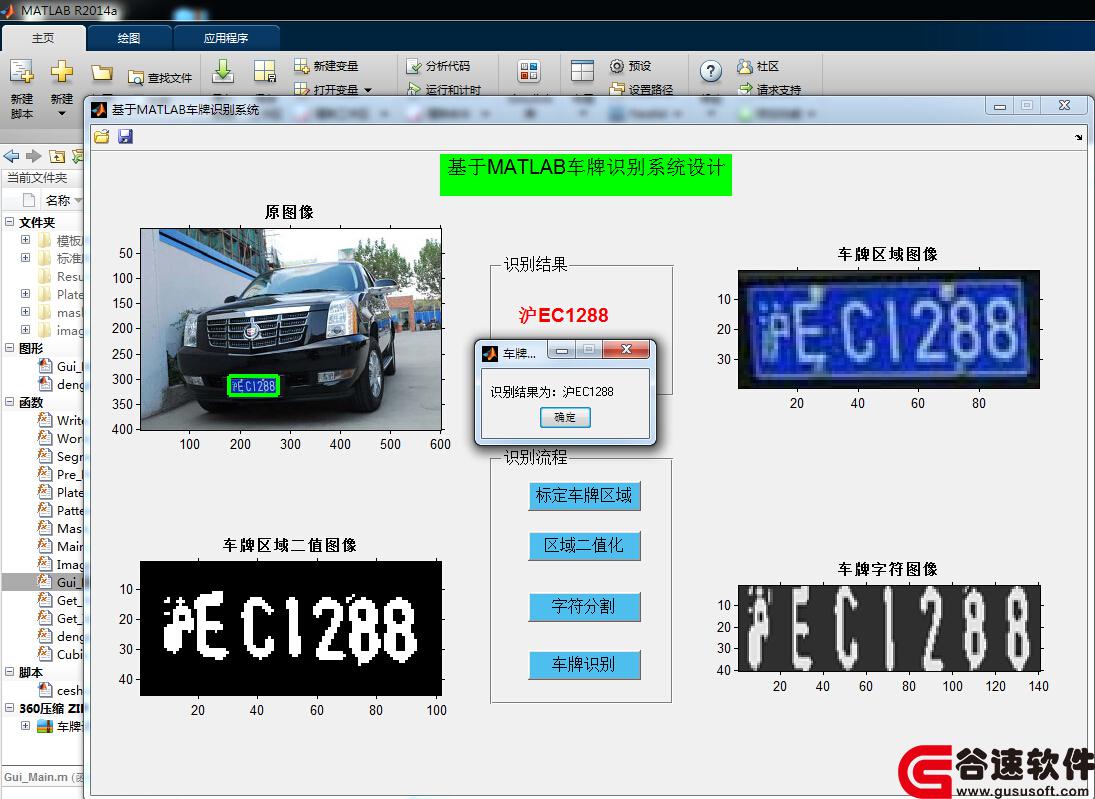
Task: Click 请求支持 (request support)
Action: pyautogui.click(x=770, y=89)
